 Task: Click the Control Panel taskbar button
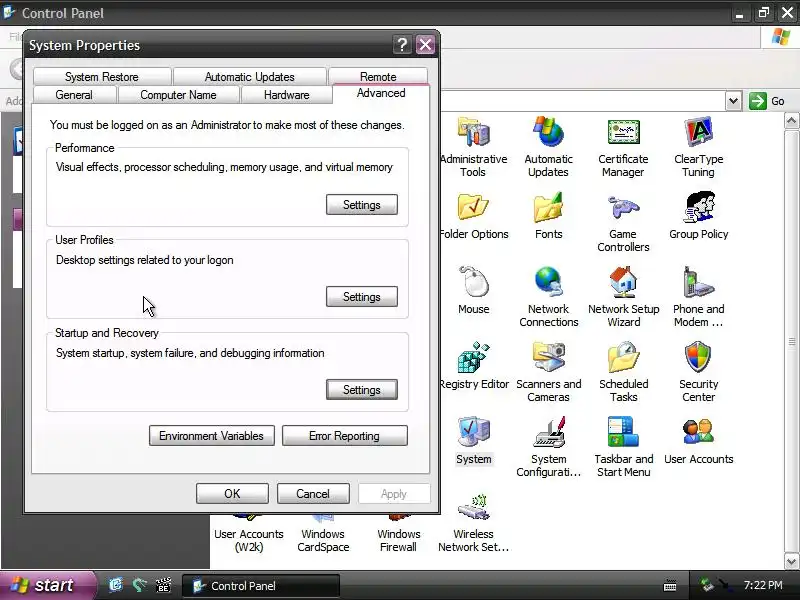point(260,586)
